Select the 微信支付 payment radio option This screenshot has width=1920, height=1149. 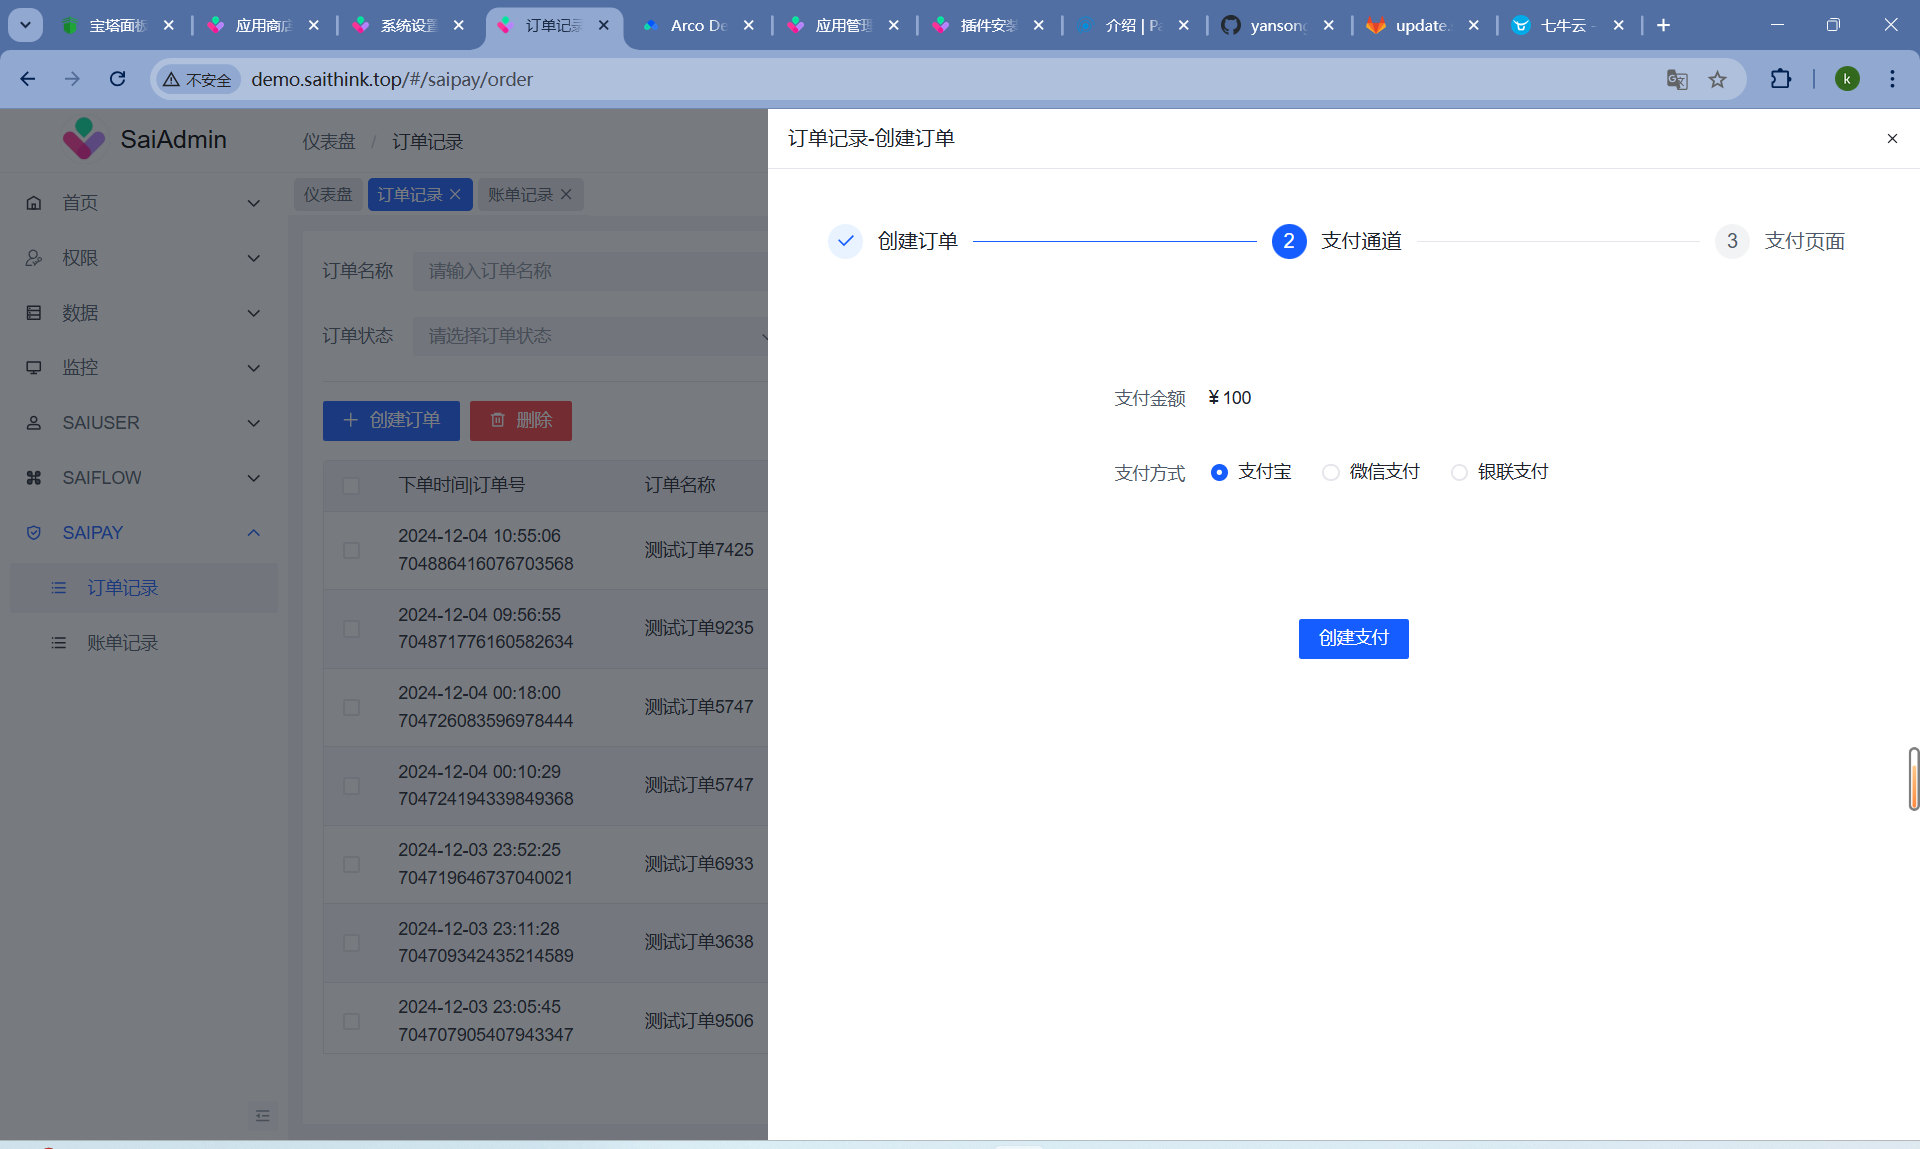tap(1330, 472)
